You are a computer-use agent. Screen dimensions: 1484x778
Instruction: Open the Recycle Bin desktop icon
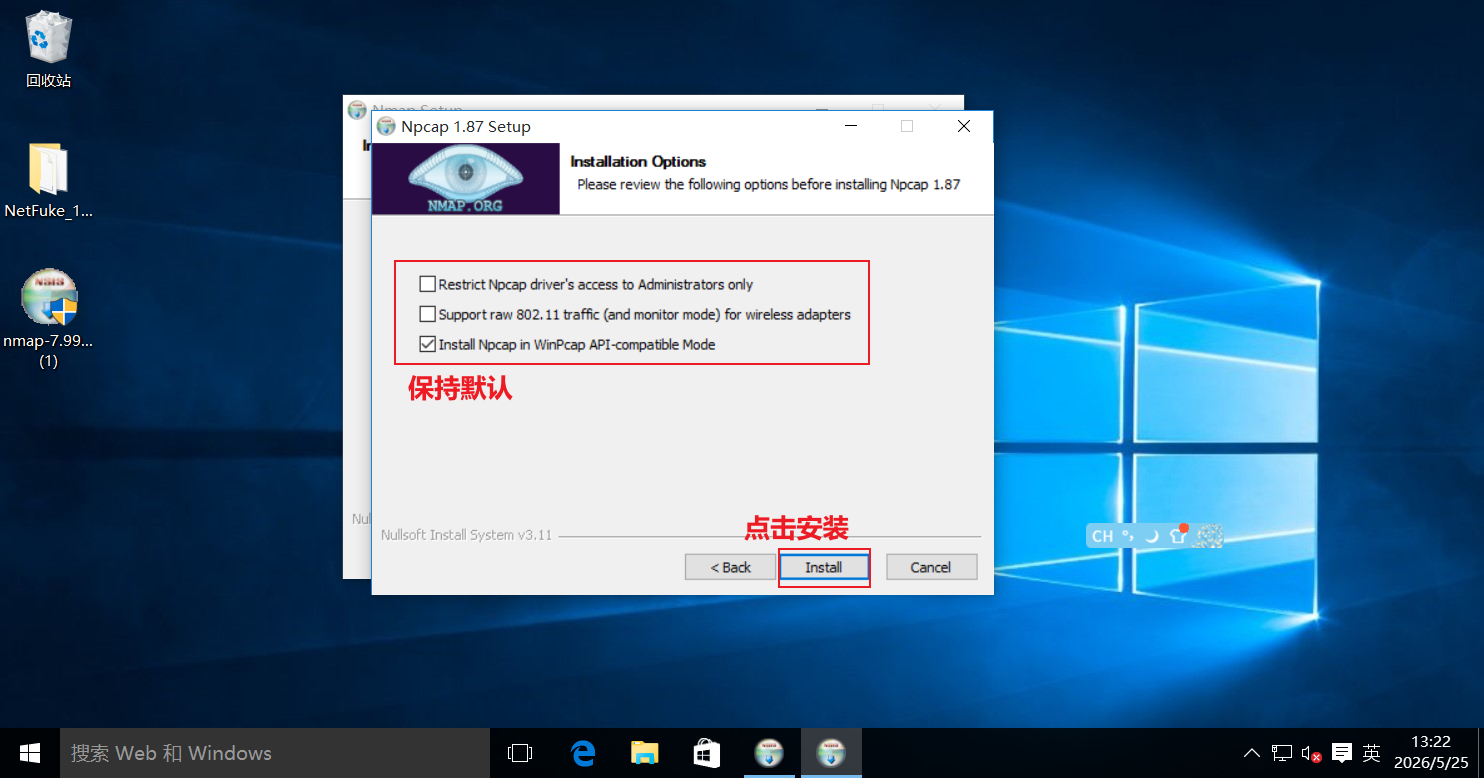(x=48, y=48)
